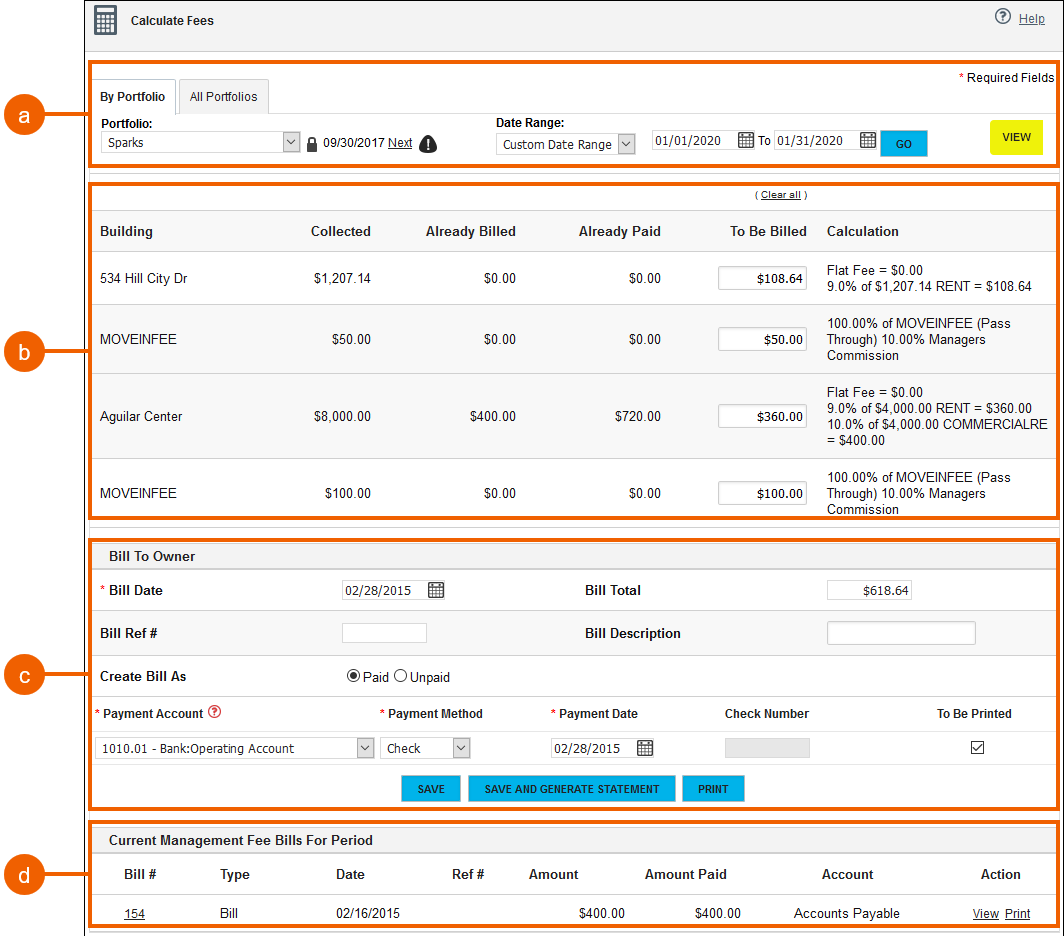
Task: Switch to the All Portfolios tab
Action: click(223, 96)
